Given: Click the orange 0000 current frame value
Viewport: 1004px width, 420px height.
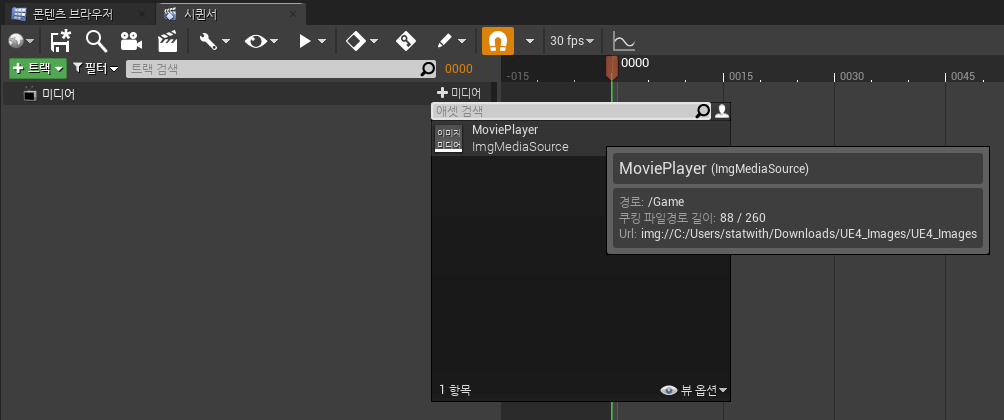Looking at the screenshot, I should click(x=458, y=69).
